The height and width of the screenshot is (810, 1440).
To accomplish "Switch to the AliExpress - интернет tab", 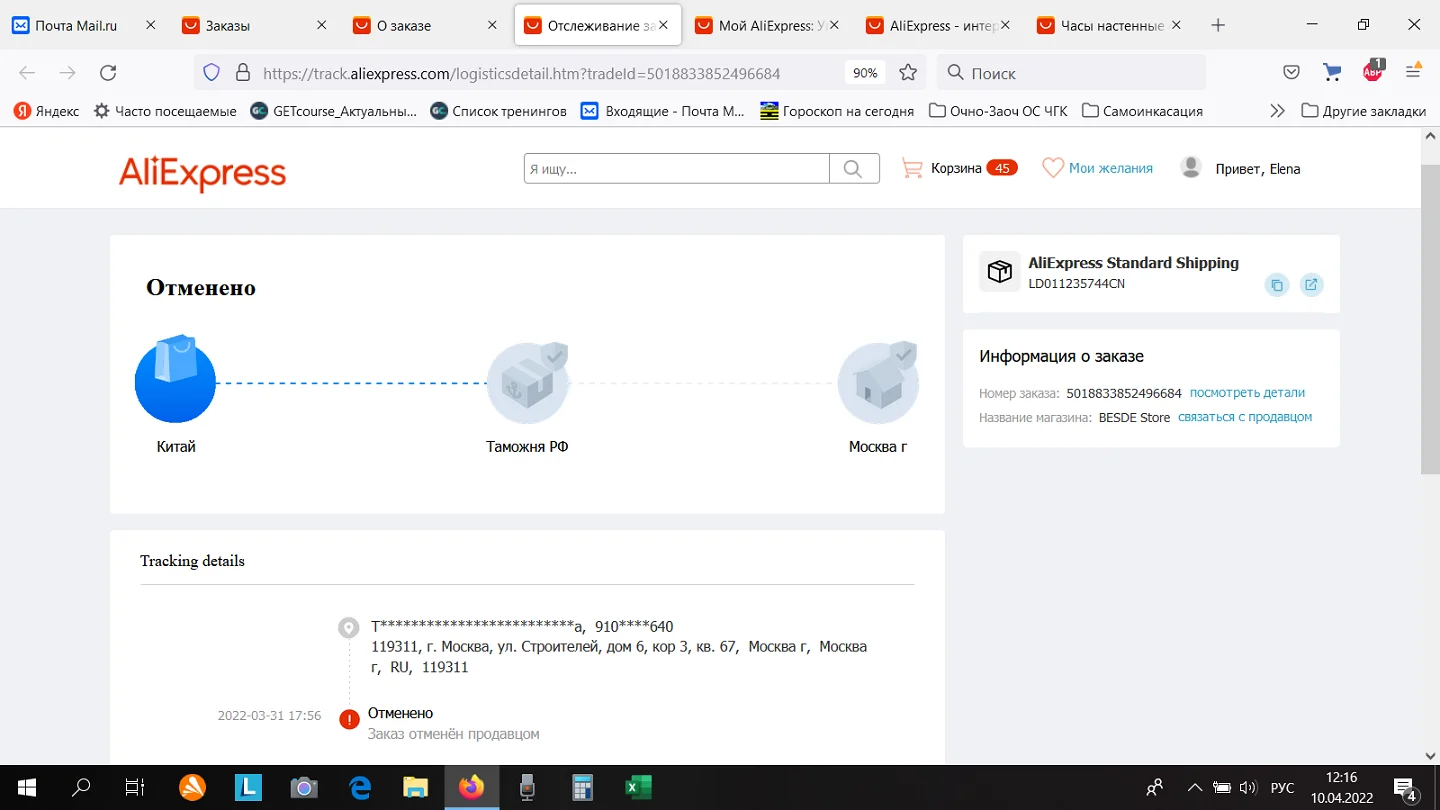I will point(941,25).
